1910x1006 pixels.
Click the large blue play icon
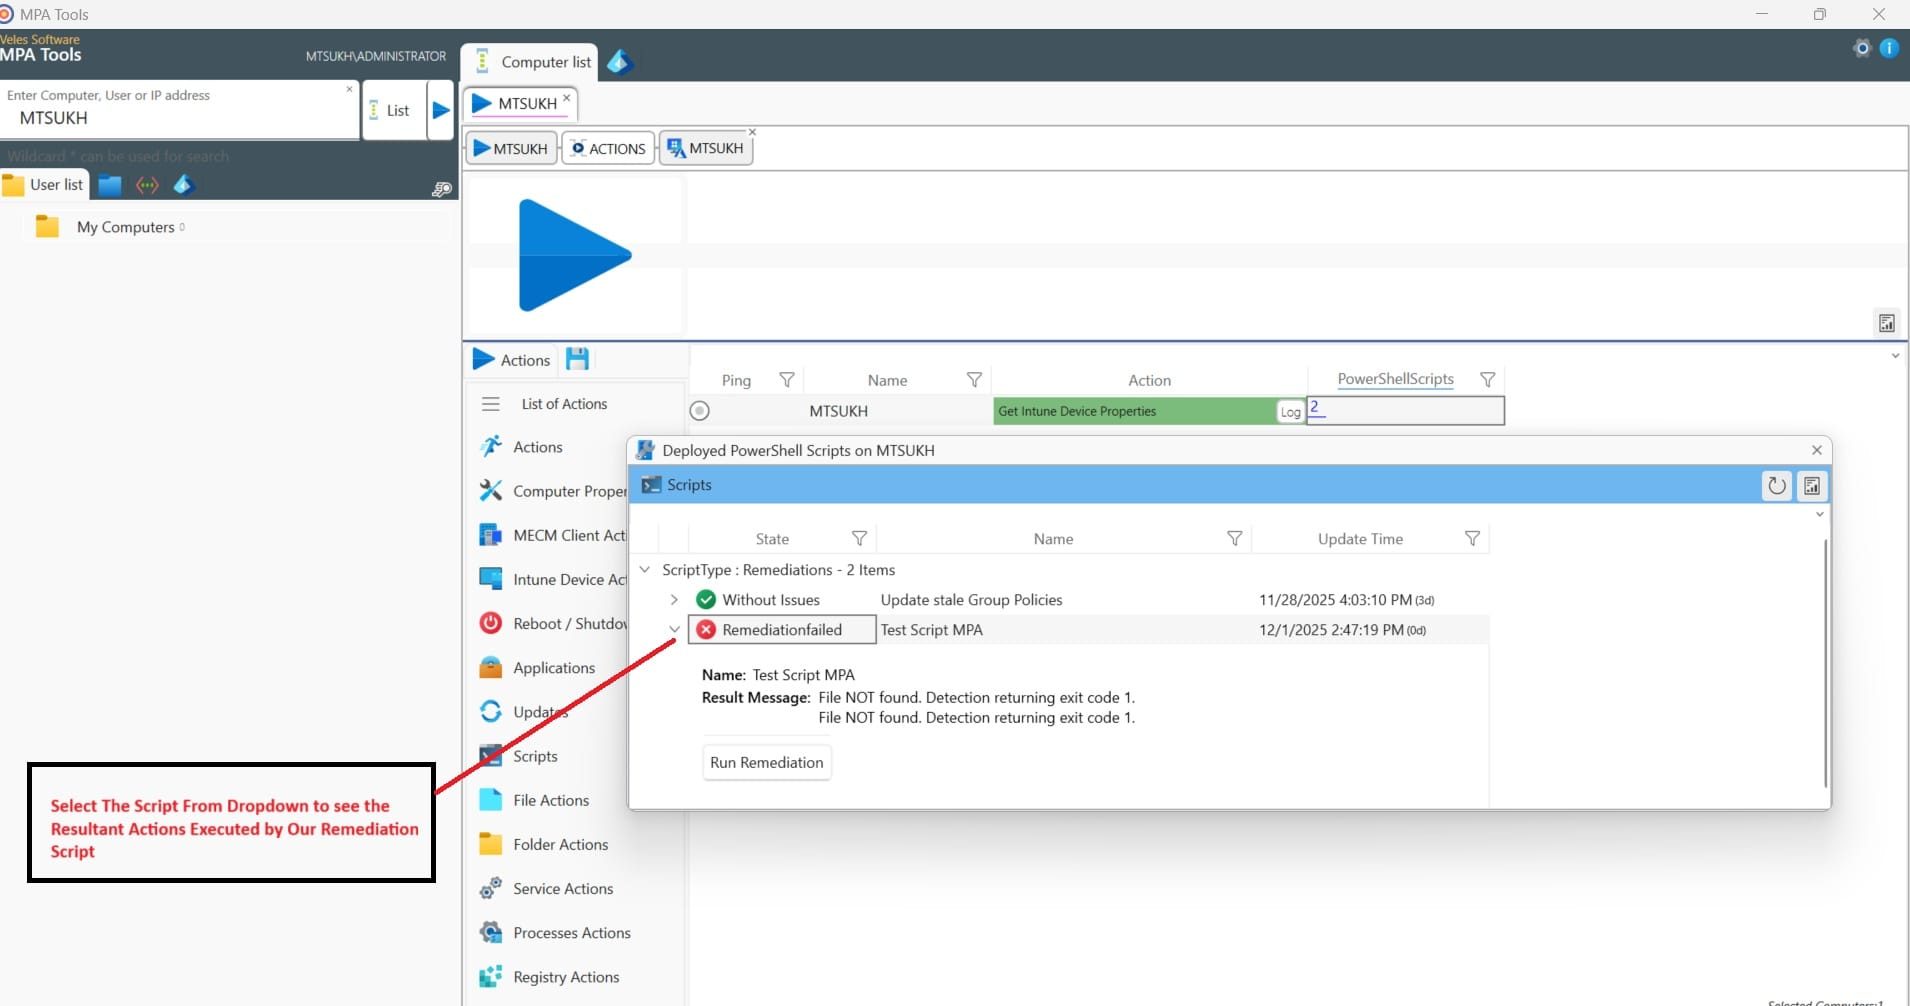[574, 255]
